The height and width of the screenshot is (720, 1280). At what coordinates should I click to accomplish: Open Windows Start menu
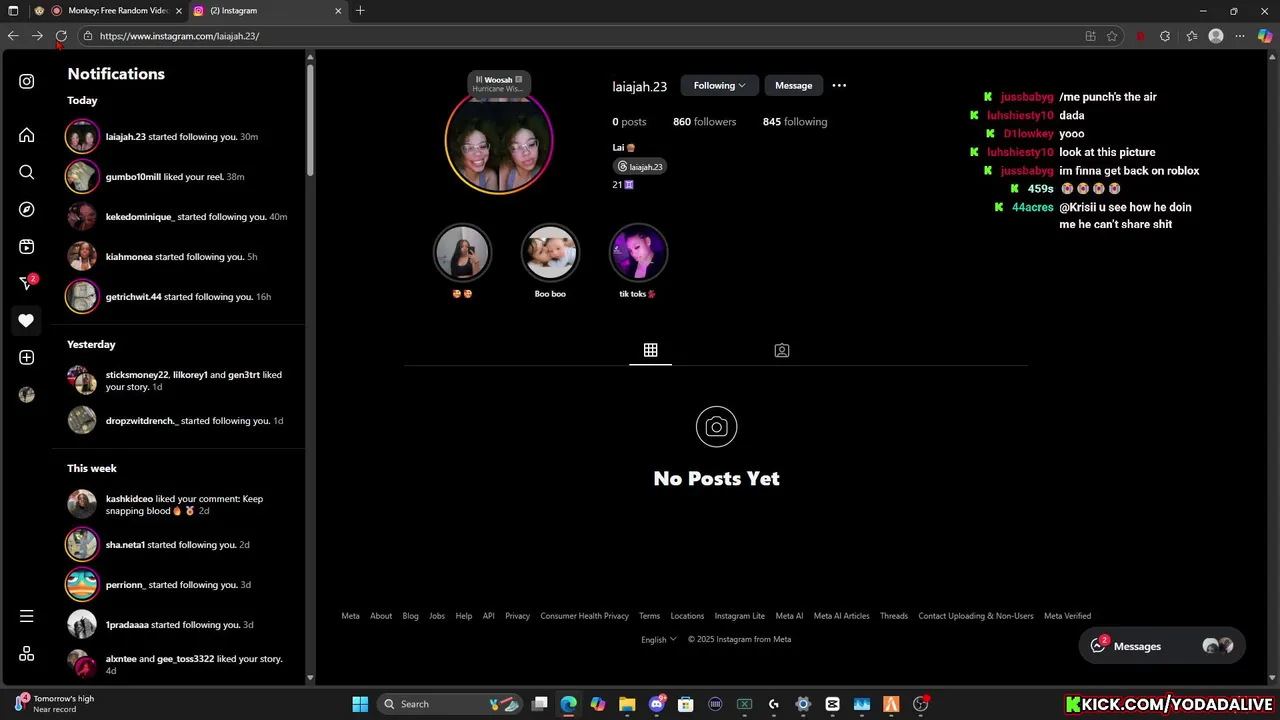[x=360, y=704]
